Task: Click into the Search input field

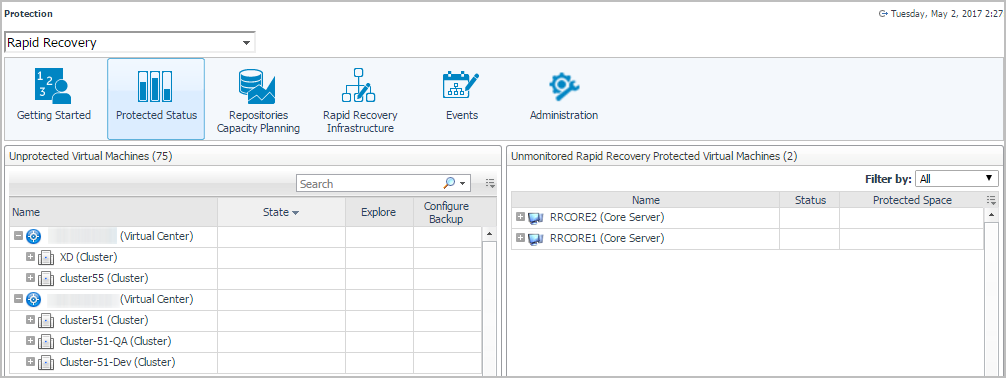Action: pyautogui.click(x=370, y=184)
